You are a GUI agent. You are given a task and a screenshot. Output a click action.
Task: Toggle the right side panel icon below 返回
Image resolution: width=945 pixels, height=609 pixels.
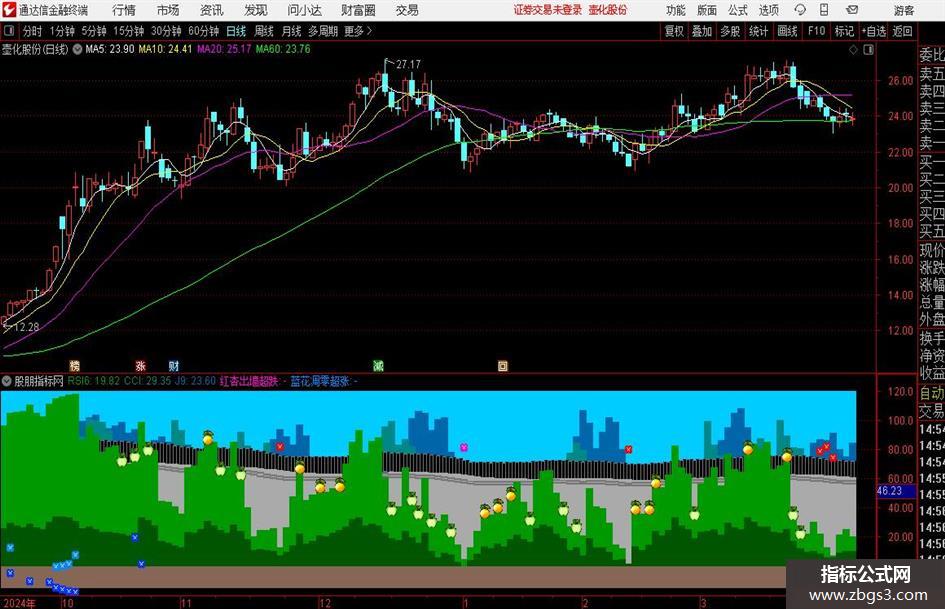tap(868, 49)
